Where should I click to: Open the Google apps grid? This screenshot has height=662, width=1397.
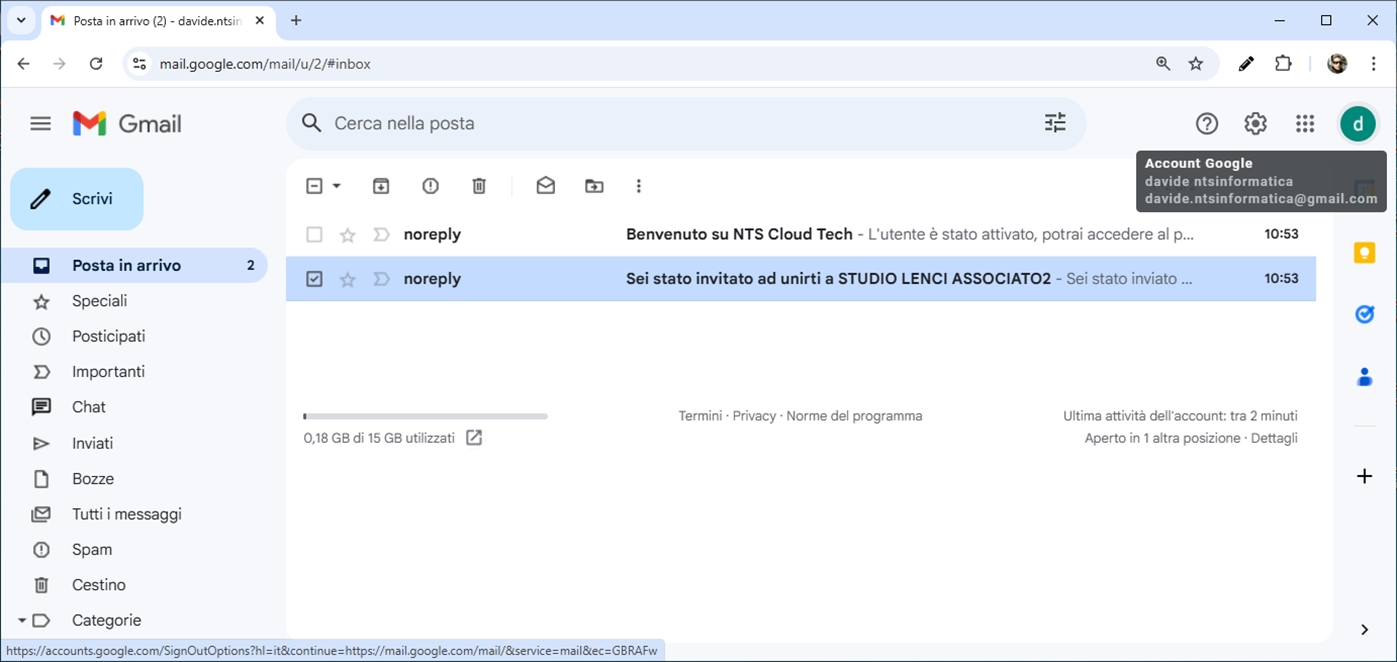[1304, 124]
